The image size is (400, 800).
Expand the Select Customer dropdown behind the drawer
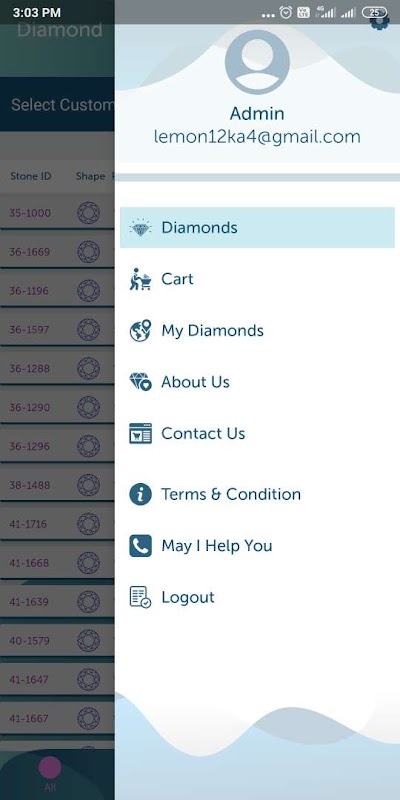click(x=57, y=105)
